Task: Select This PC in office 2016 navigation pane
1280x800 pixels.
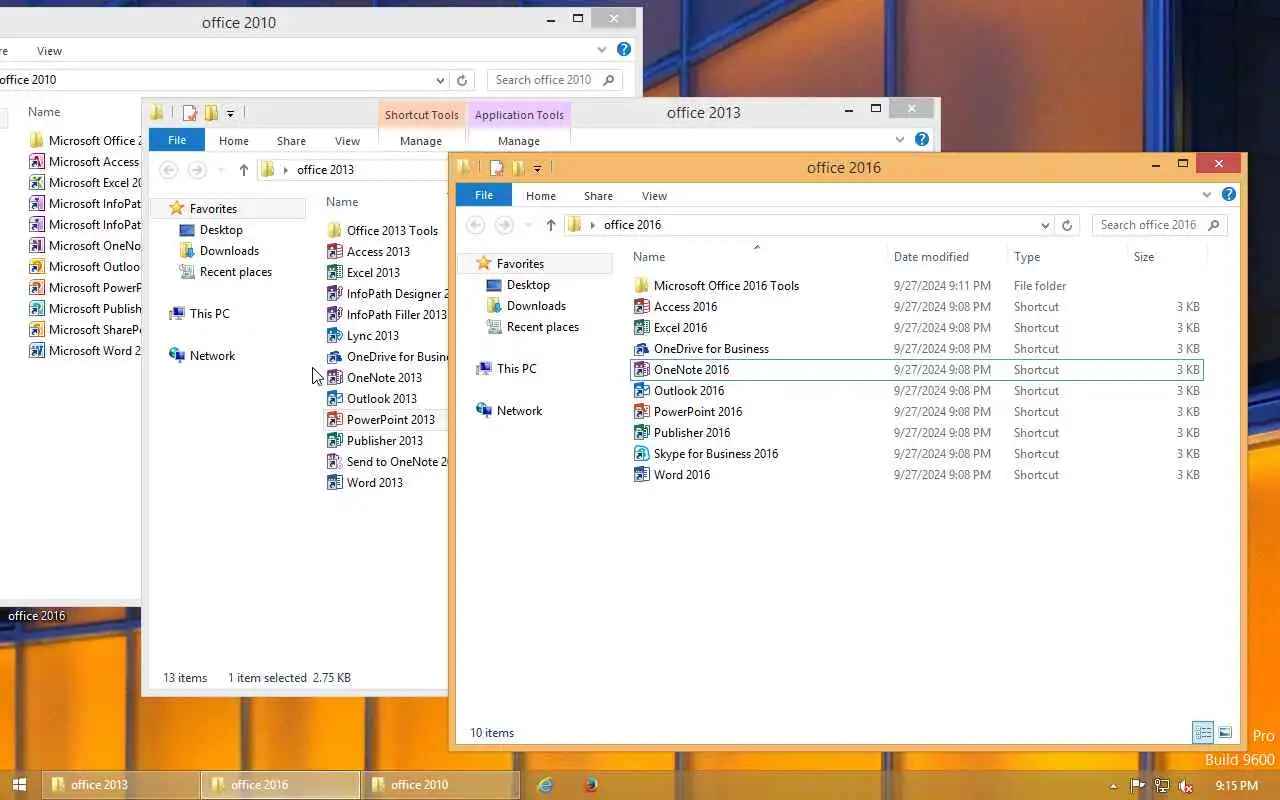Action: click(516, 369)
